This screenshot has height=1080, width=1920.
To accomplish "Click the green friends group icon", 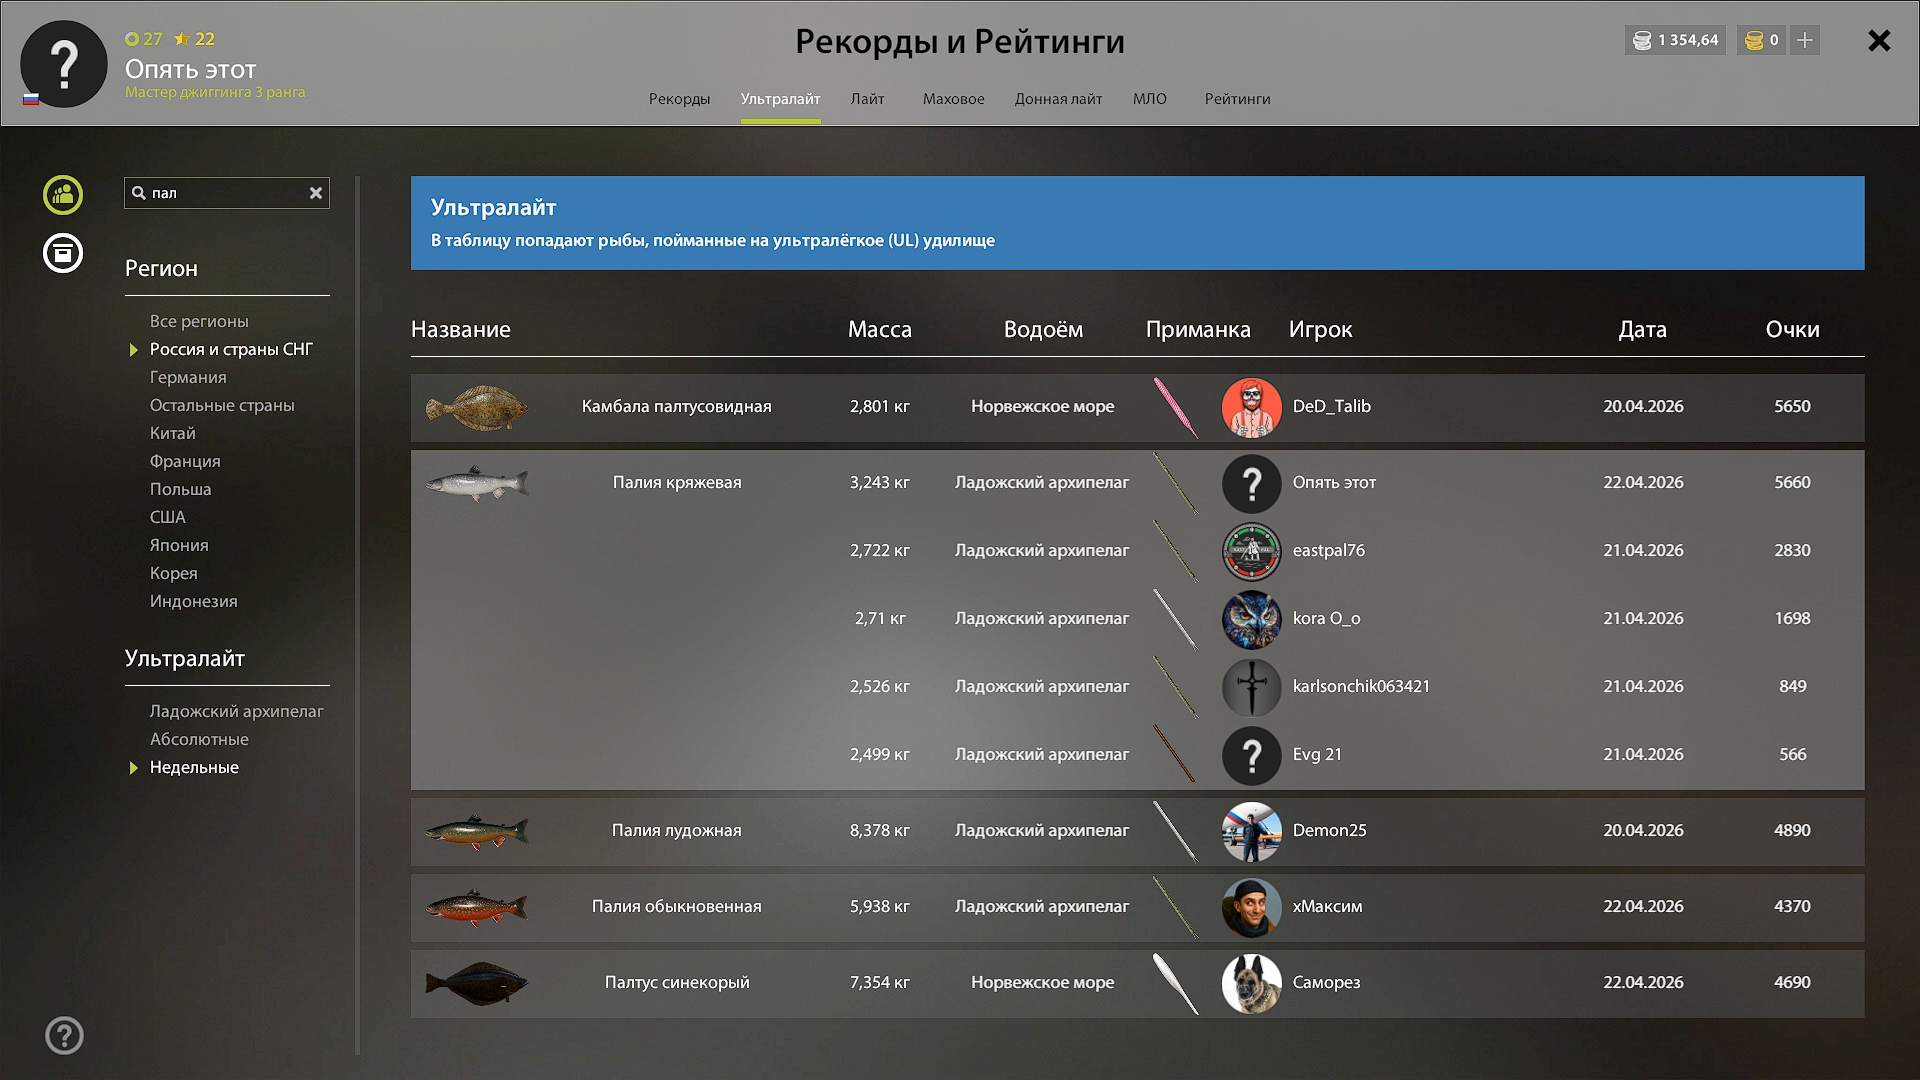I will (x=63, y=194).
